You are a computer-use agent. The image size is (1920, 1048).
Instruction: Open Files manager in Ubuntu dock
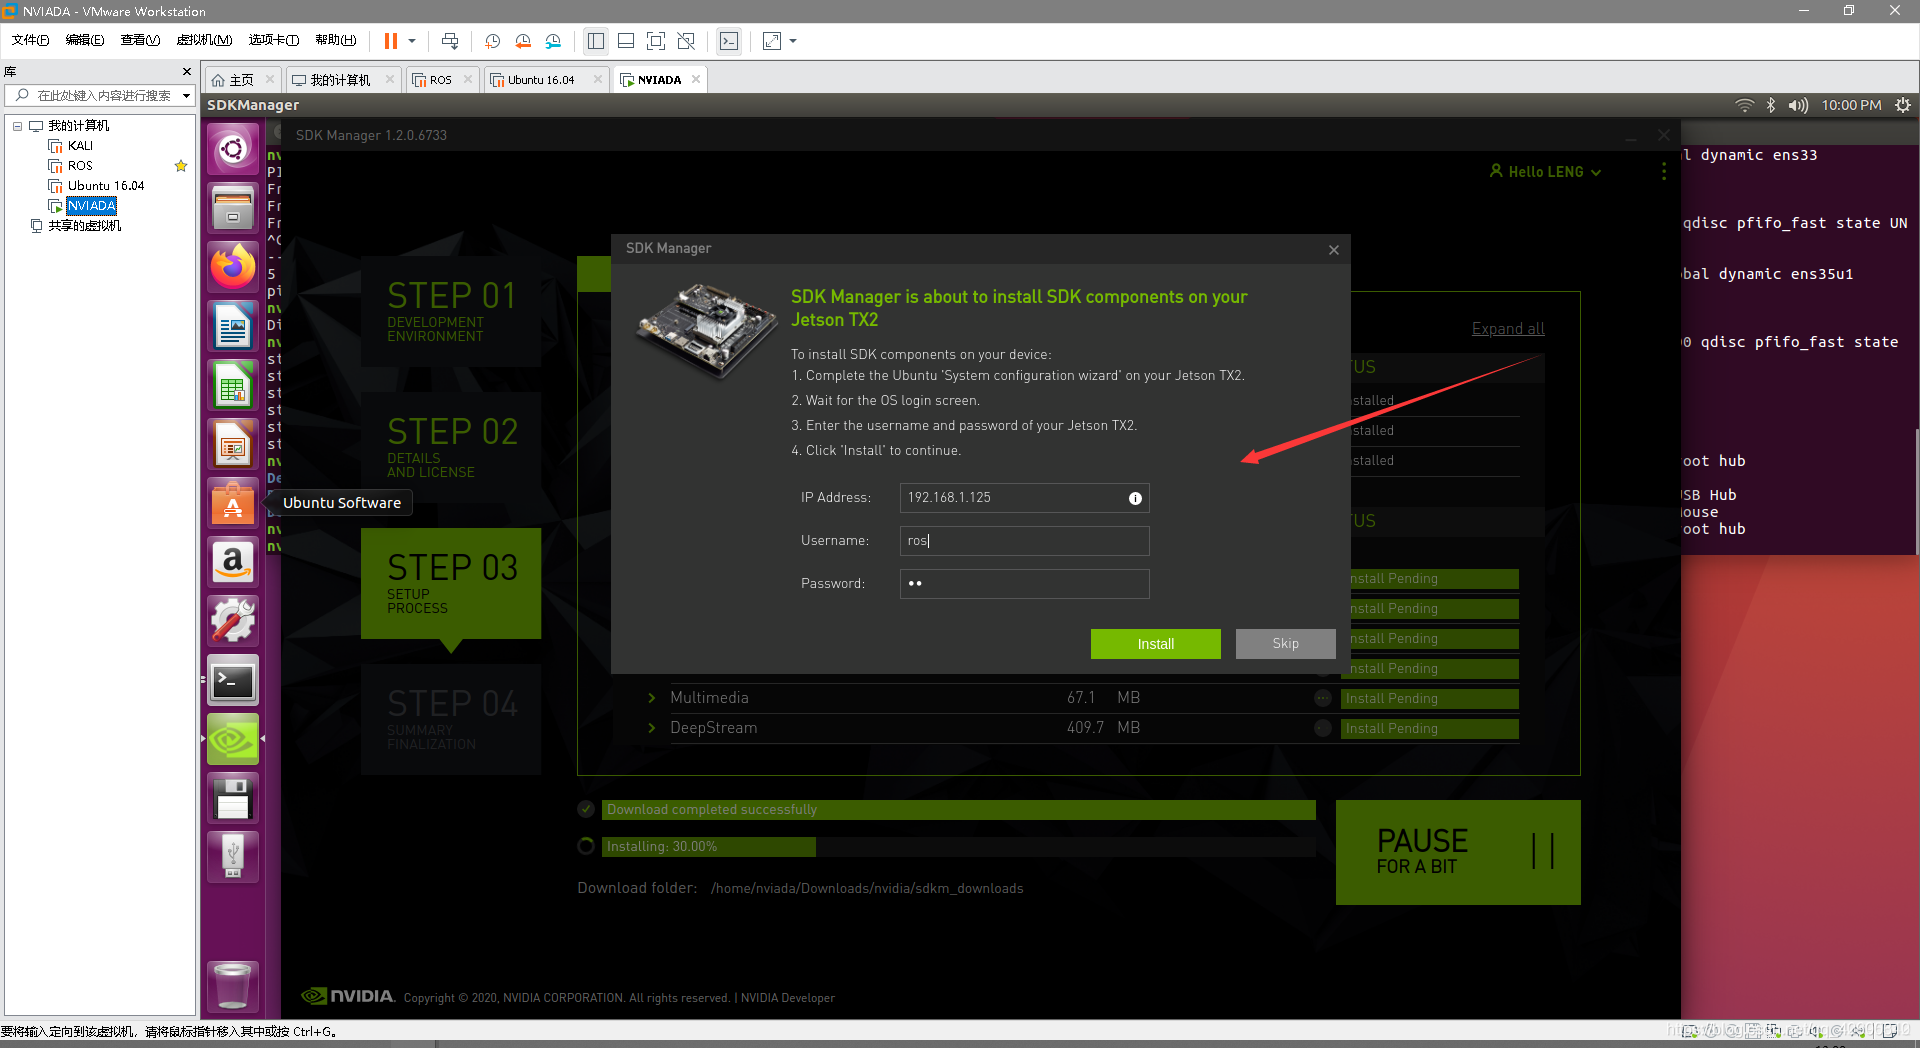pyautogui.click(x=233, y=208)
